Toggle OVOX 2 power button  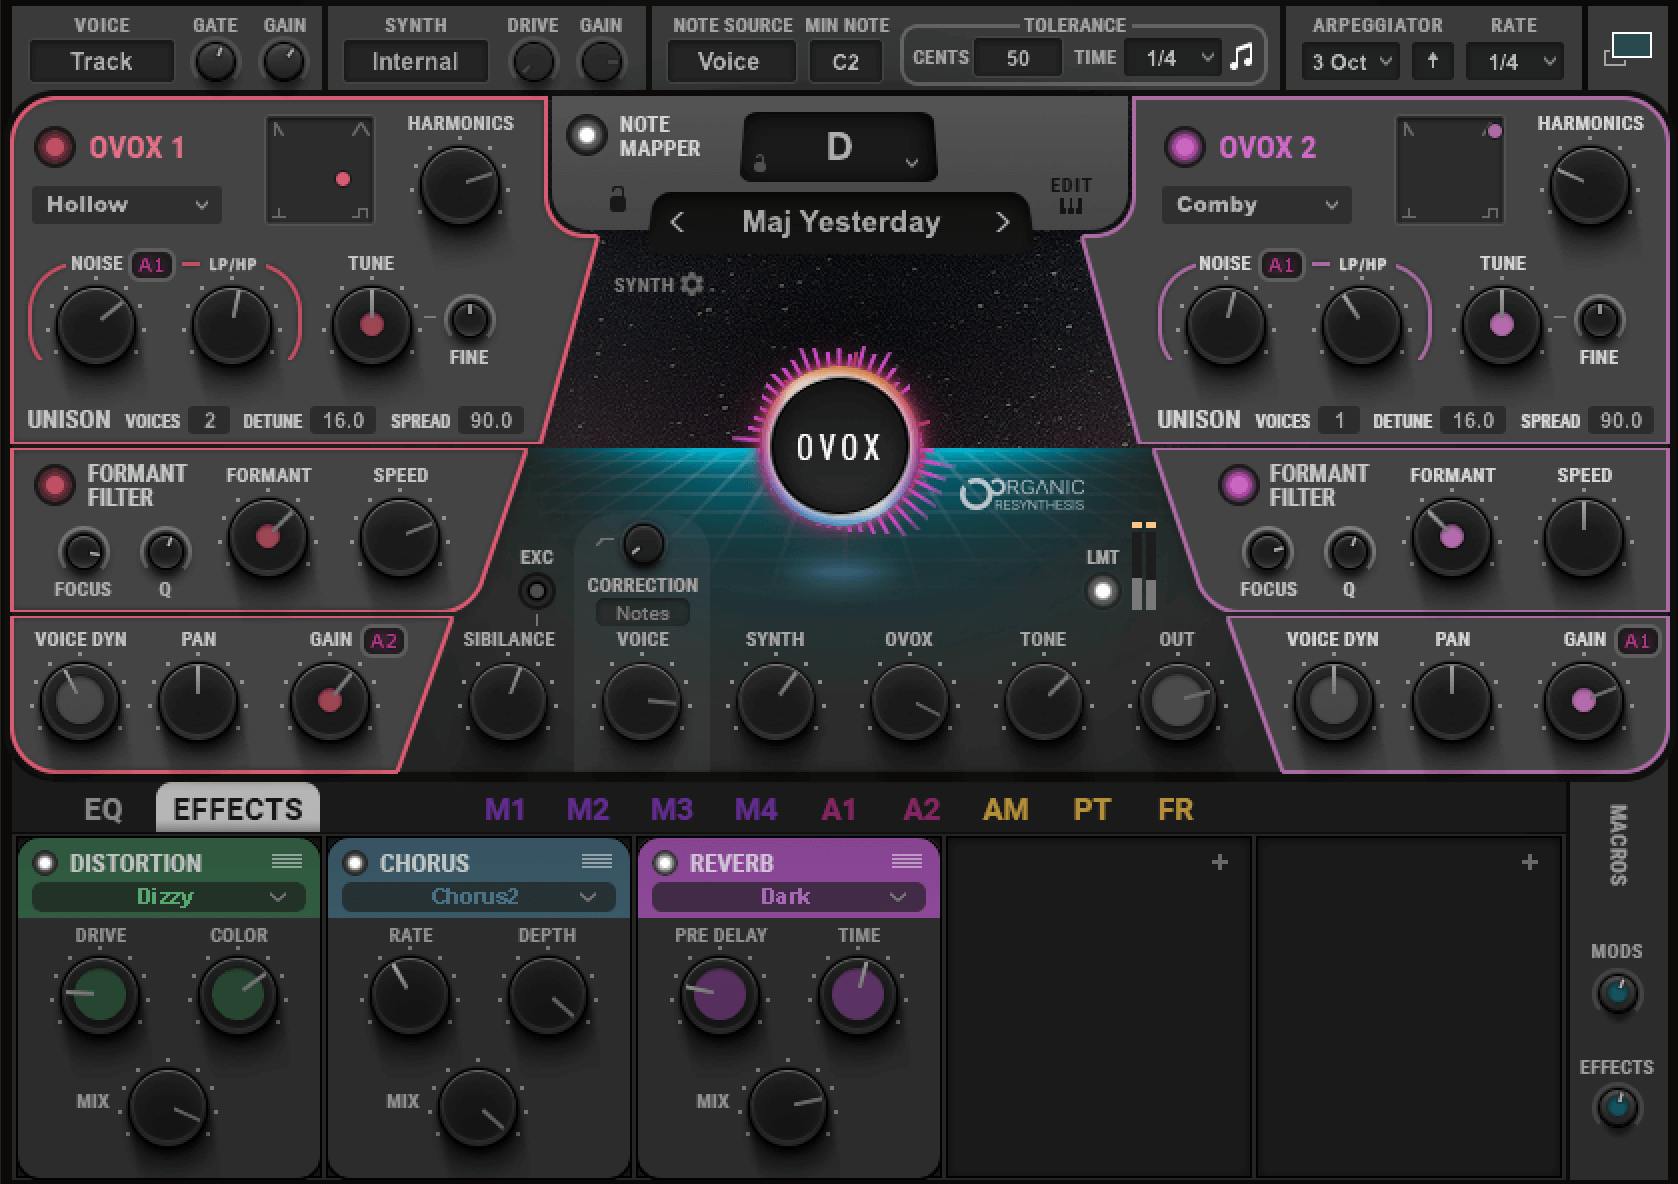[x=1185, y=147]
